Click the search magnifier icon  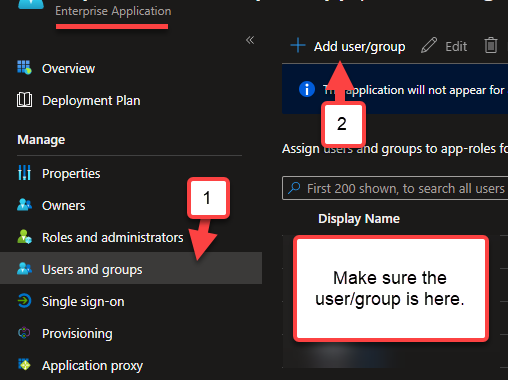coord(294,188)
